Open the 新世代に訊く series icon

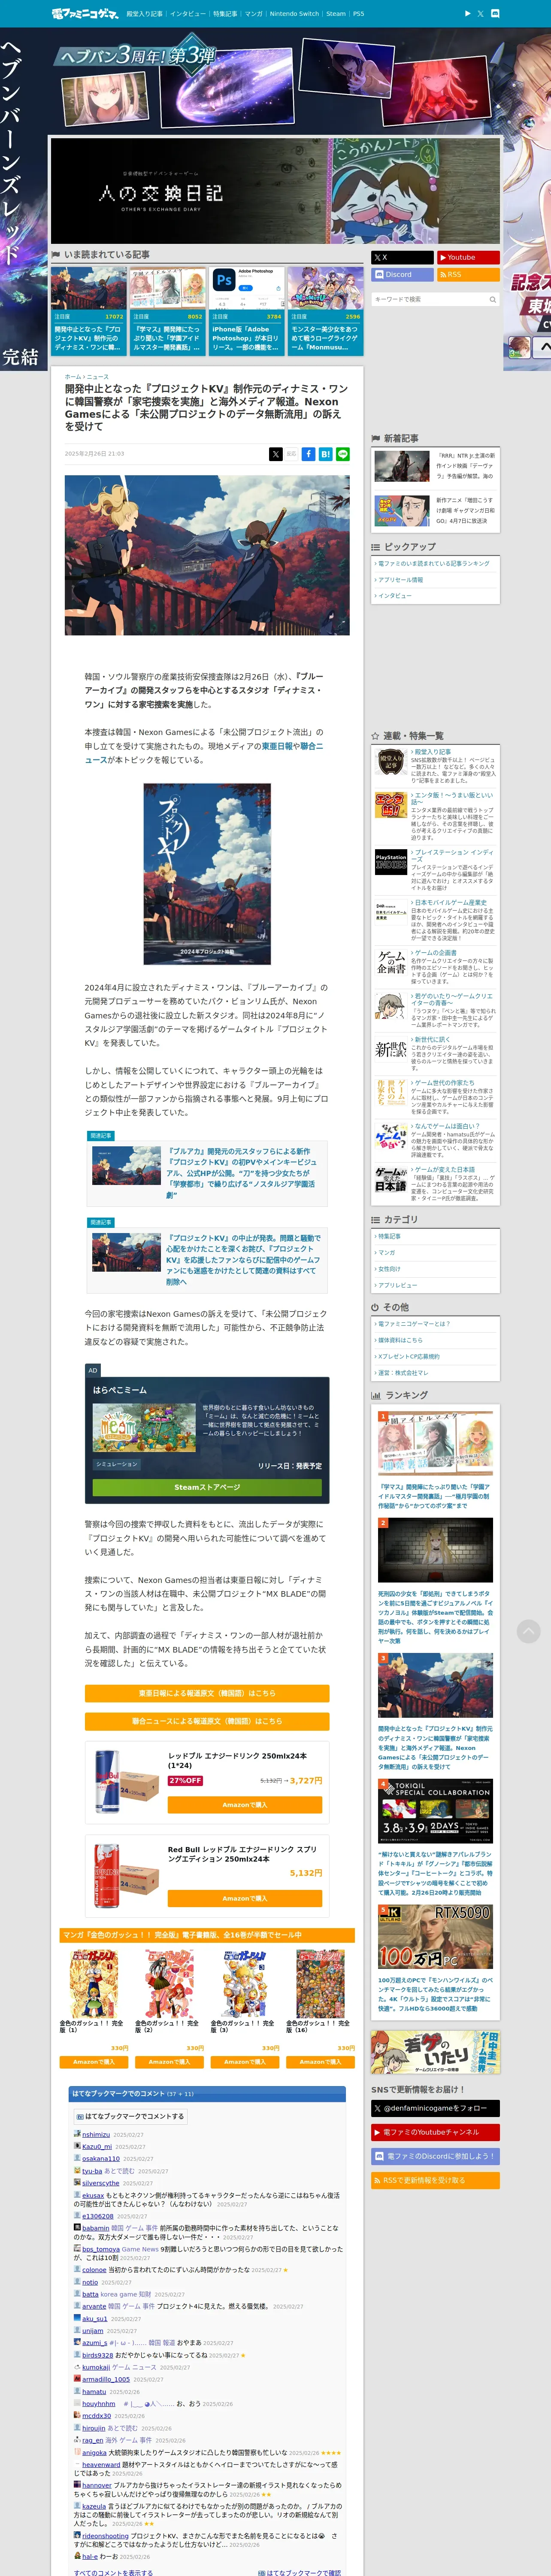[391, 1049]
